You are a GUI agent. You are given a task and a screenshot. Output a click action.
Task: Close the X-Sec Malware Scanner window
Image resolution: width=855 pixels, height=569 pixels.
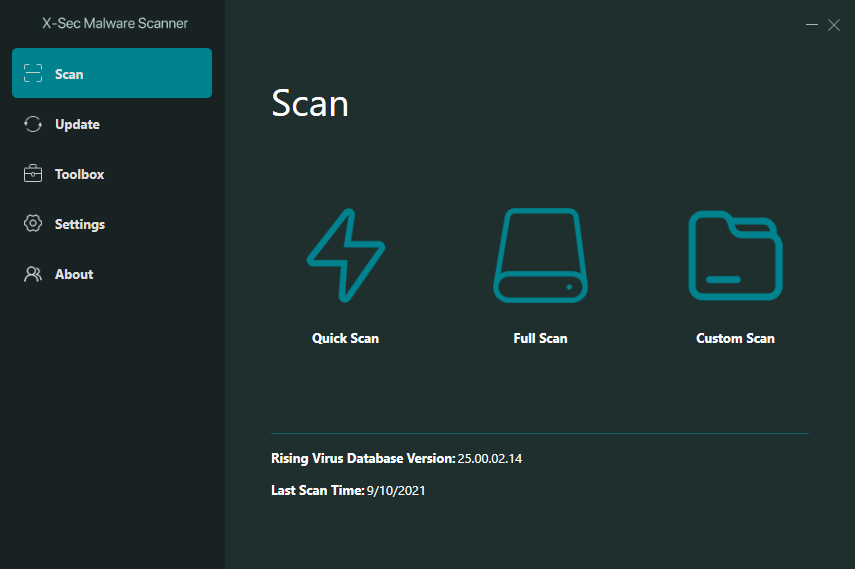[834, 25]
